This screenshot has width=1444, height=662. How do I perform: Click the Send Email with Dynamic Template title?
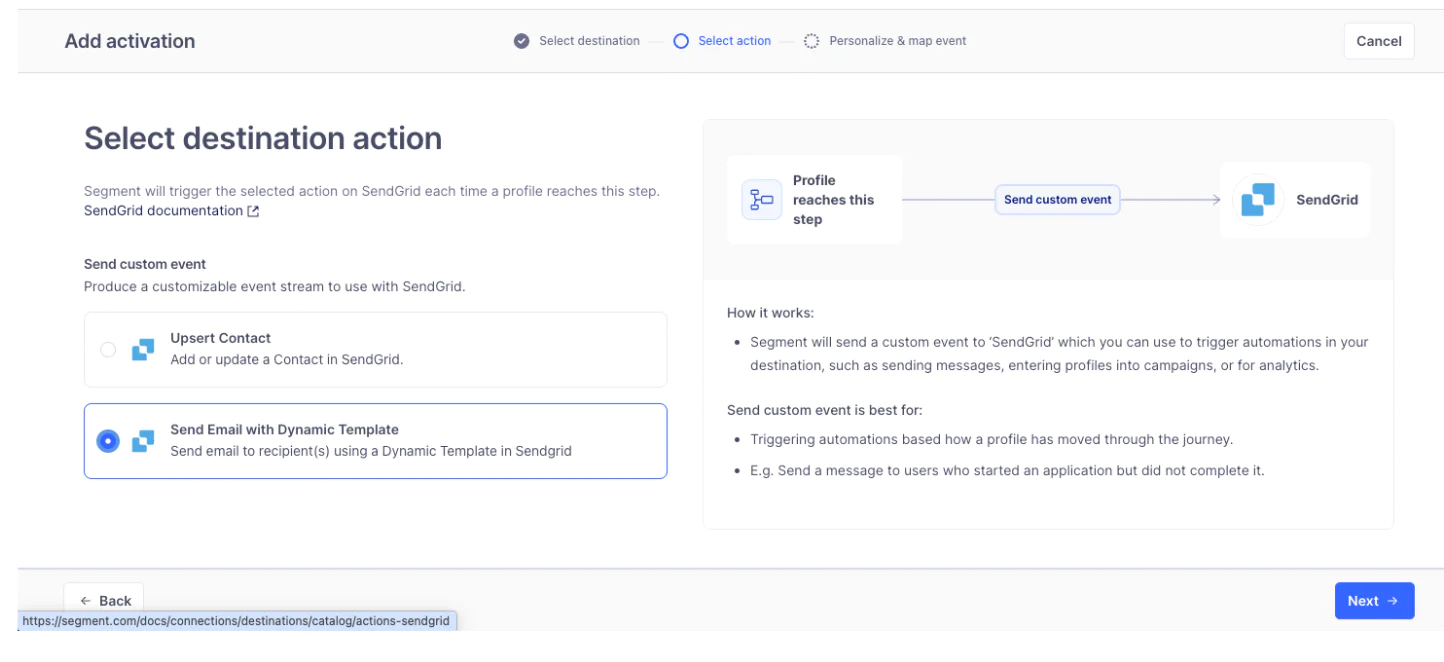click(x=284, y=429)
